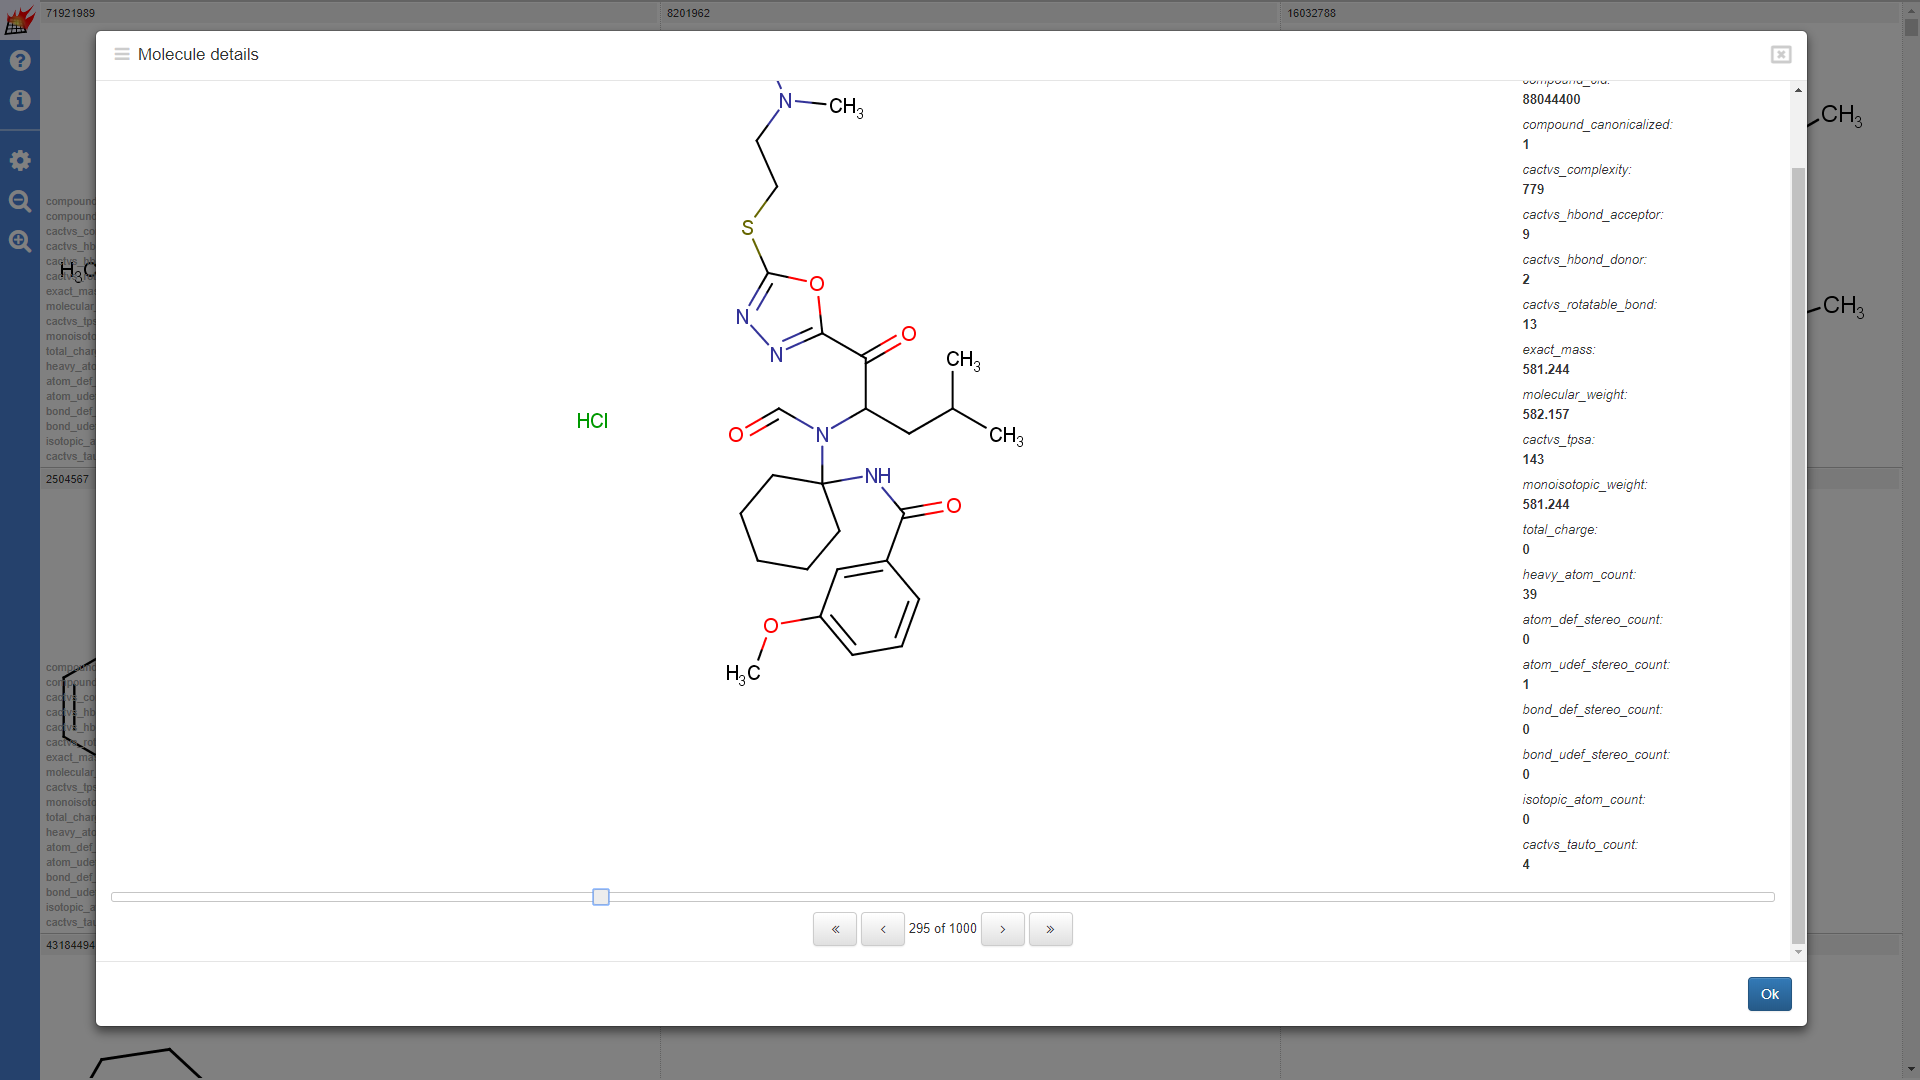Jump to the first molecule
1920x1080 pixels.
[x=835, y=929]
